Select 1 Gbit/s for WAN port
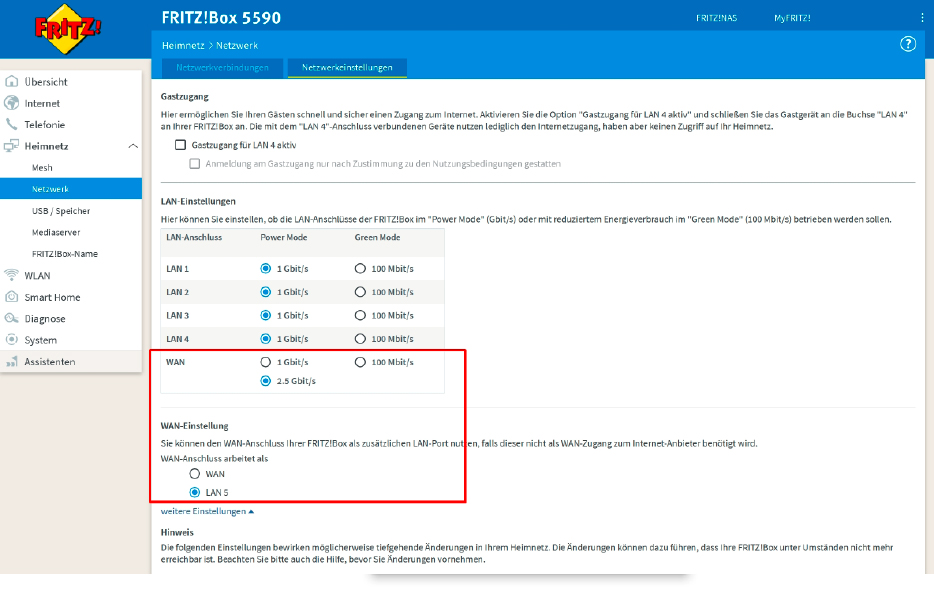 pos(266,361)
